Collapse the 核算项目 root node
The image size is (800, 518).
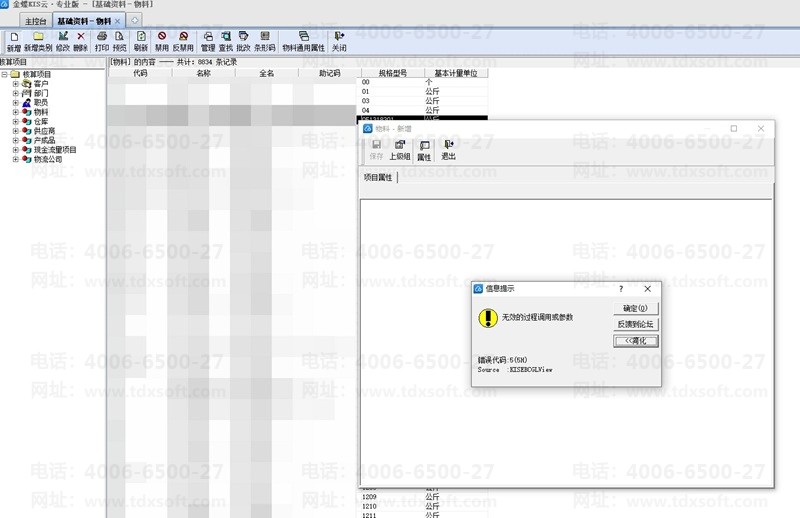(5, 75)
